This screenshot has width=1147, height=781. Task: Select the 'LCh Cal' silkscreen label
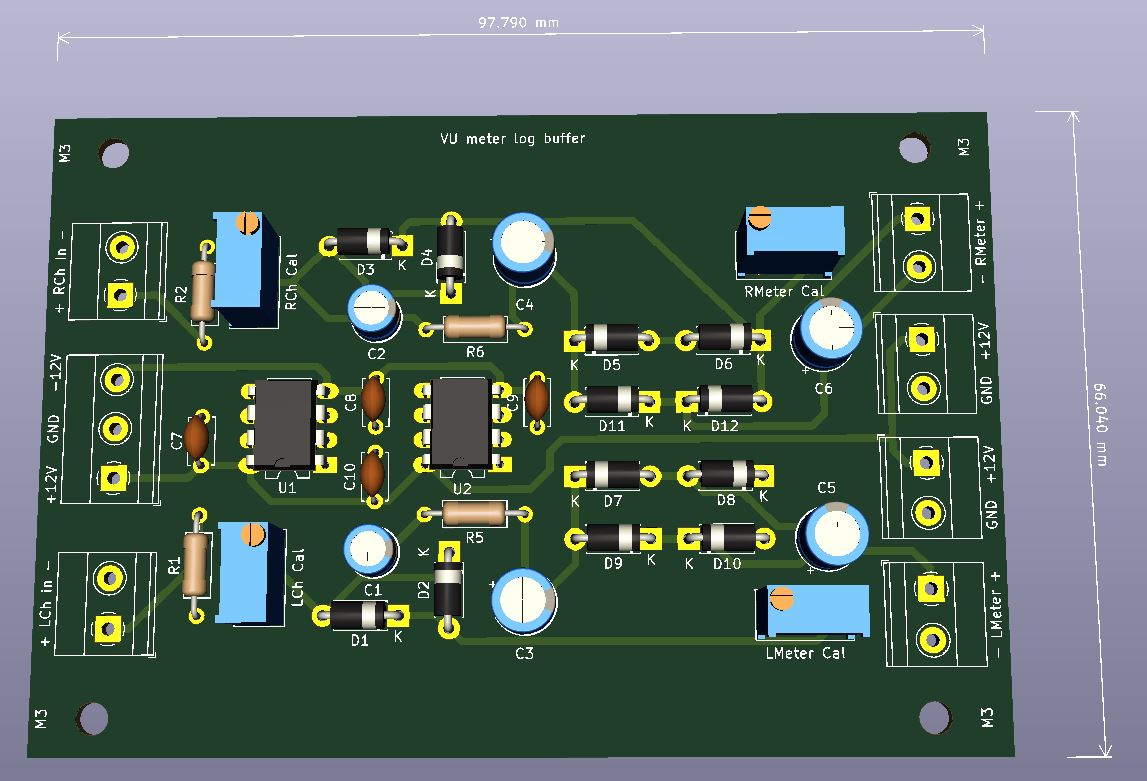pyautogui.click(x=297, y=577)
